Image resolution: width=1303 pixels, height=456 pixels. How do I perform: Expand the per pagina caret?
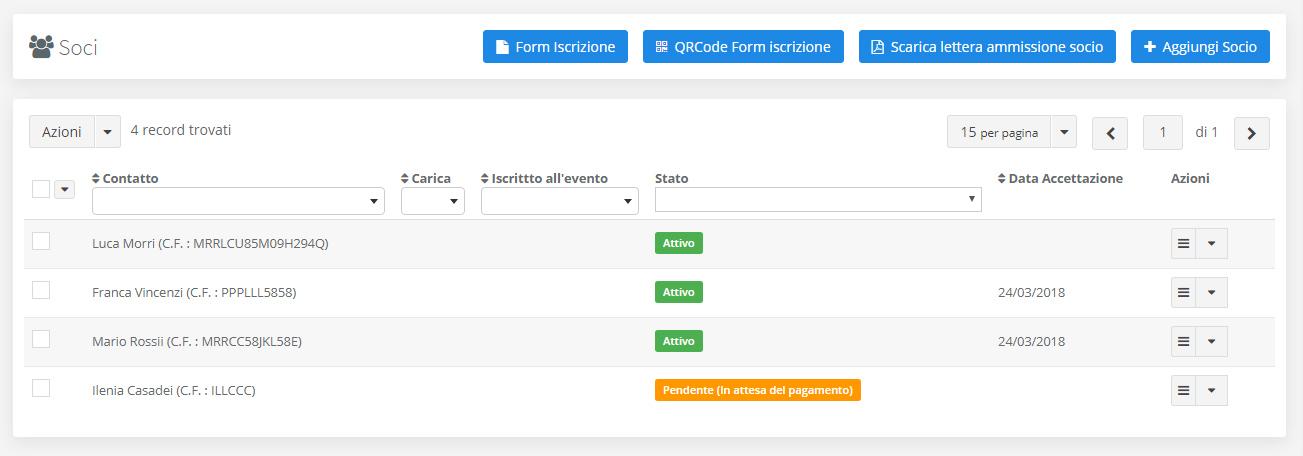[1063, 132]
